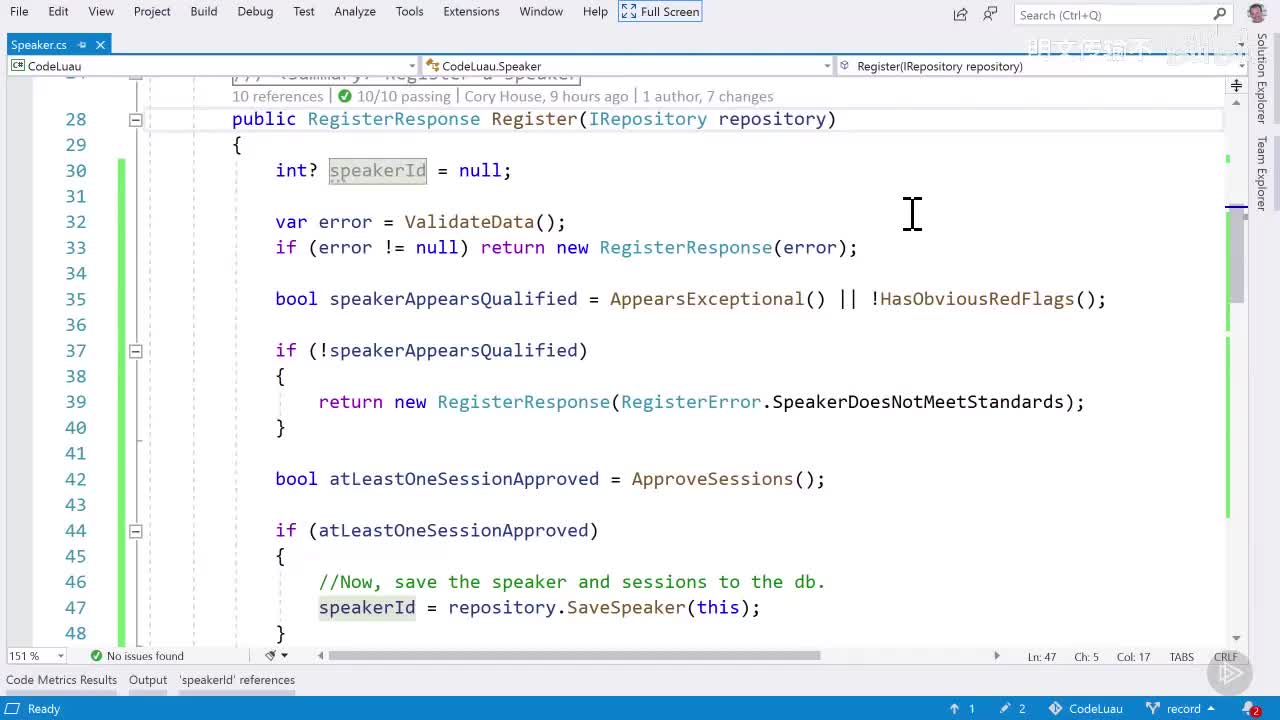
Task: Click AppearsExceptional on line 35
Action: [707, 299]
